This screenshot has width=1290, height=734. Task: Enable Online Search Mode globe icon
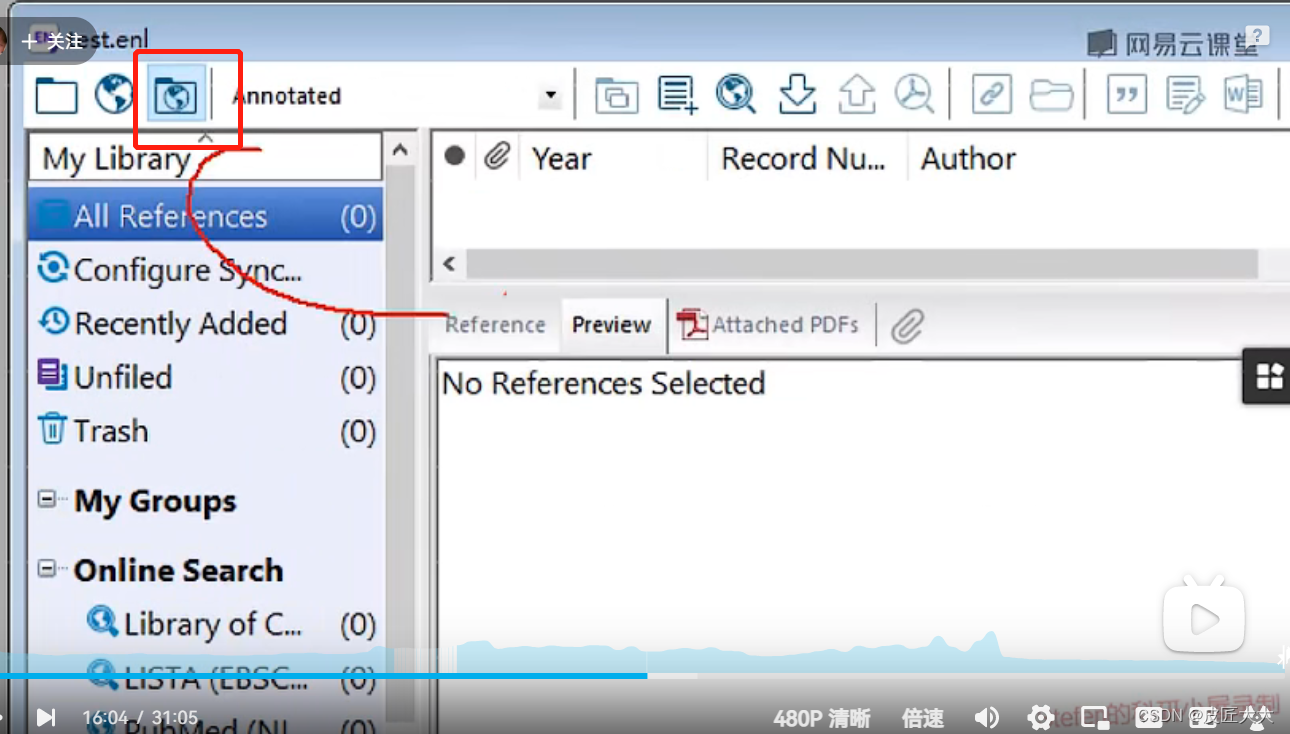(x=114, y=94)
